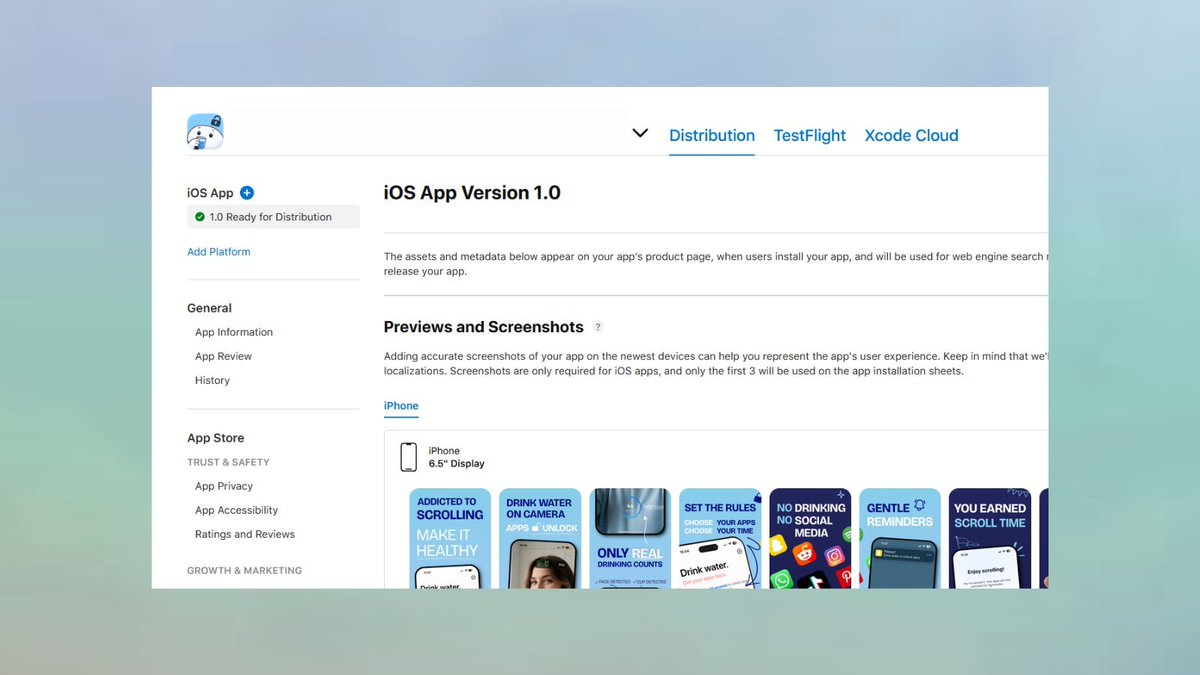Open the Gentle Reminders screenshot

900,538
